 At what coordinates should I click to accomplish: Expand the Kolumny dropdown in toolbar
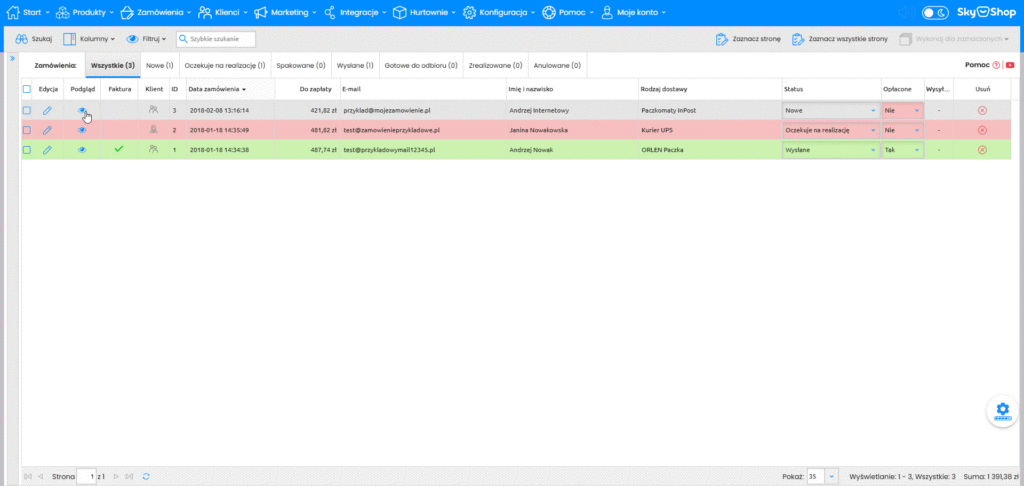[x=90, y=39]
